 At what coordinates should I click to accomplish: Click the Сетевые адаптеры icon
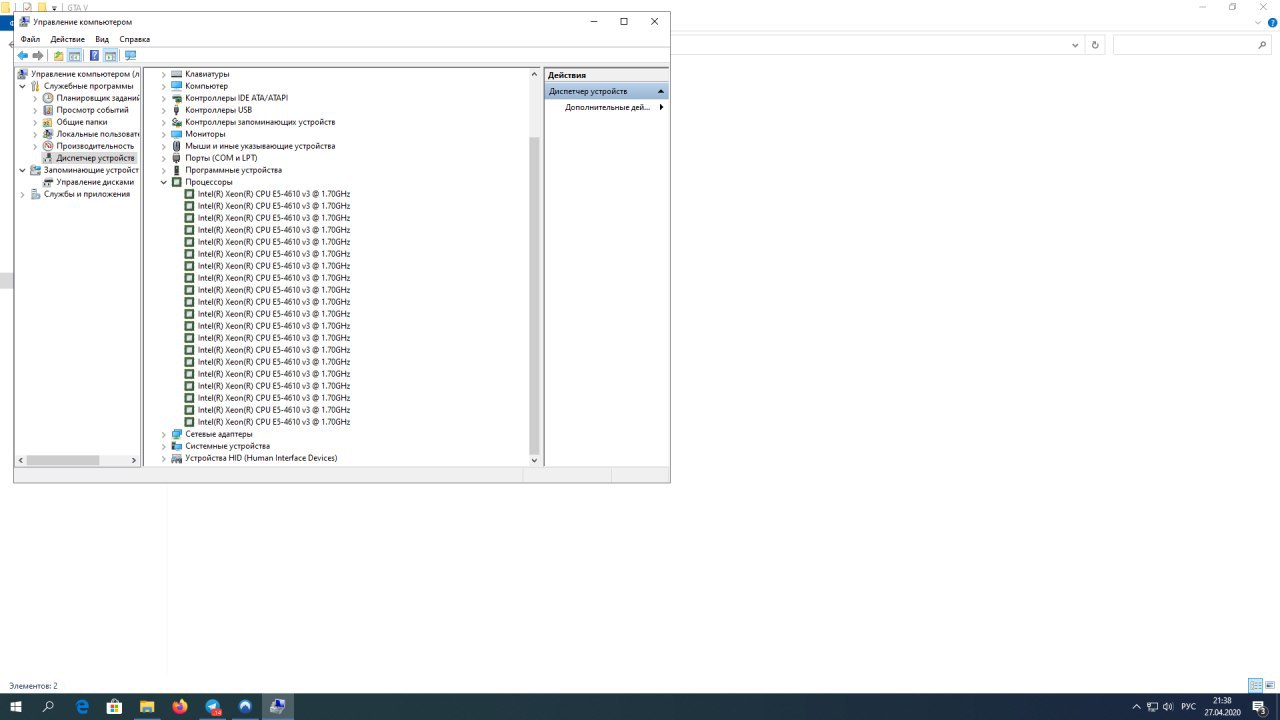click(x=177, y=434)
